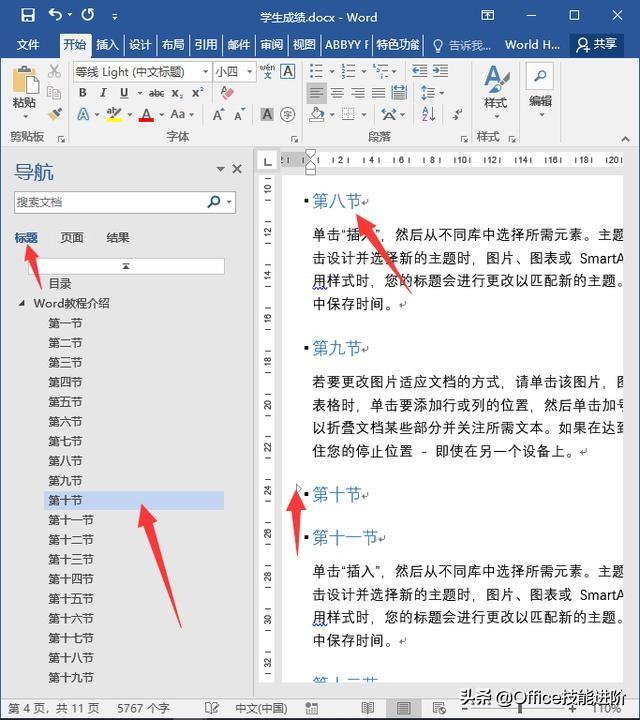The width and height of the screenshot is (640, 720).
Task: Click the Paste clipboard icon
Action: click(x=26, y=80)
